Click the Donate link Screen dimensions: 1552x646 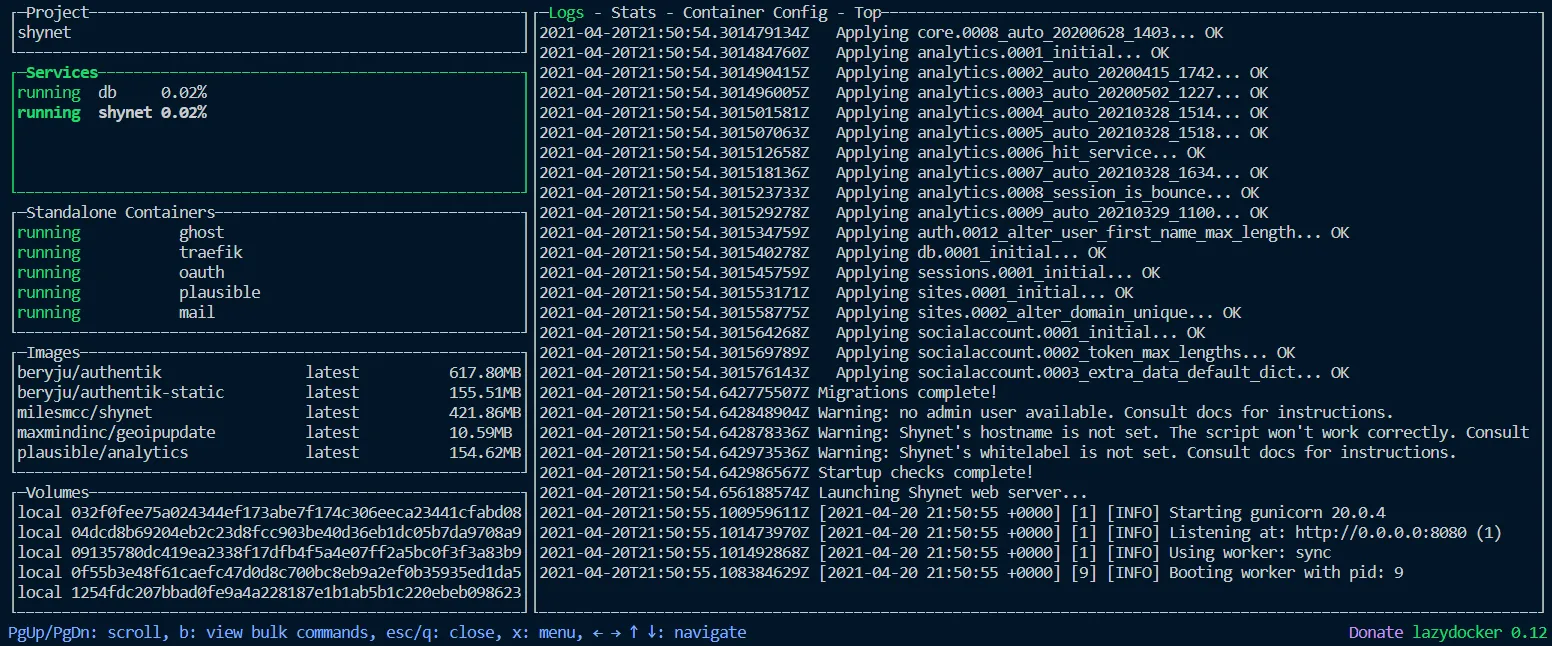[1376, 632]
